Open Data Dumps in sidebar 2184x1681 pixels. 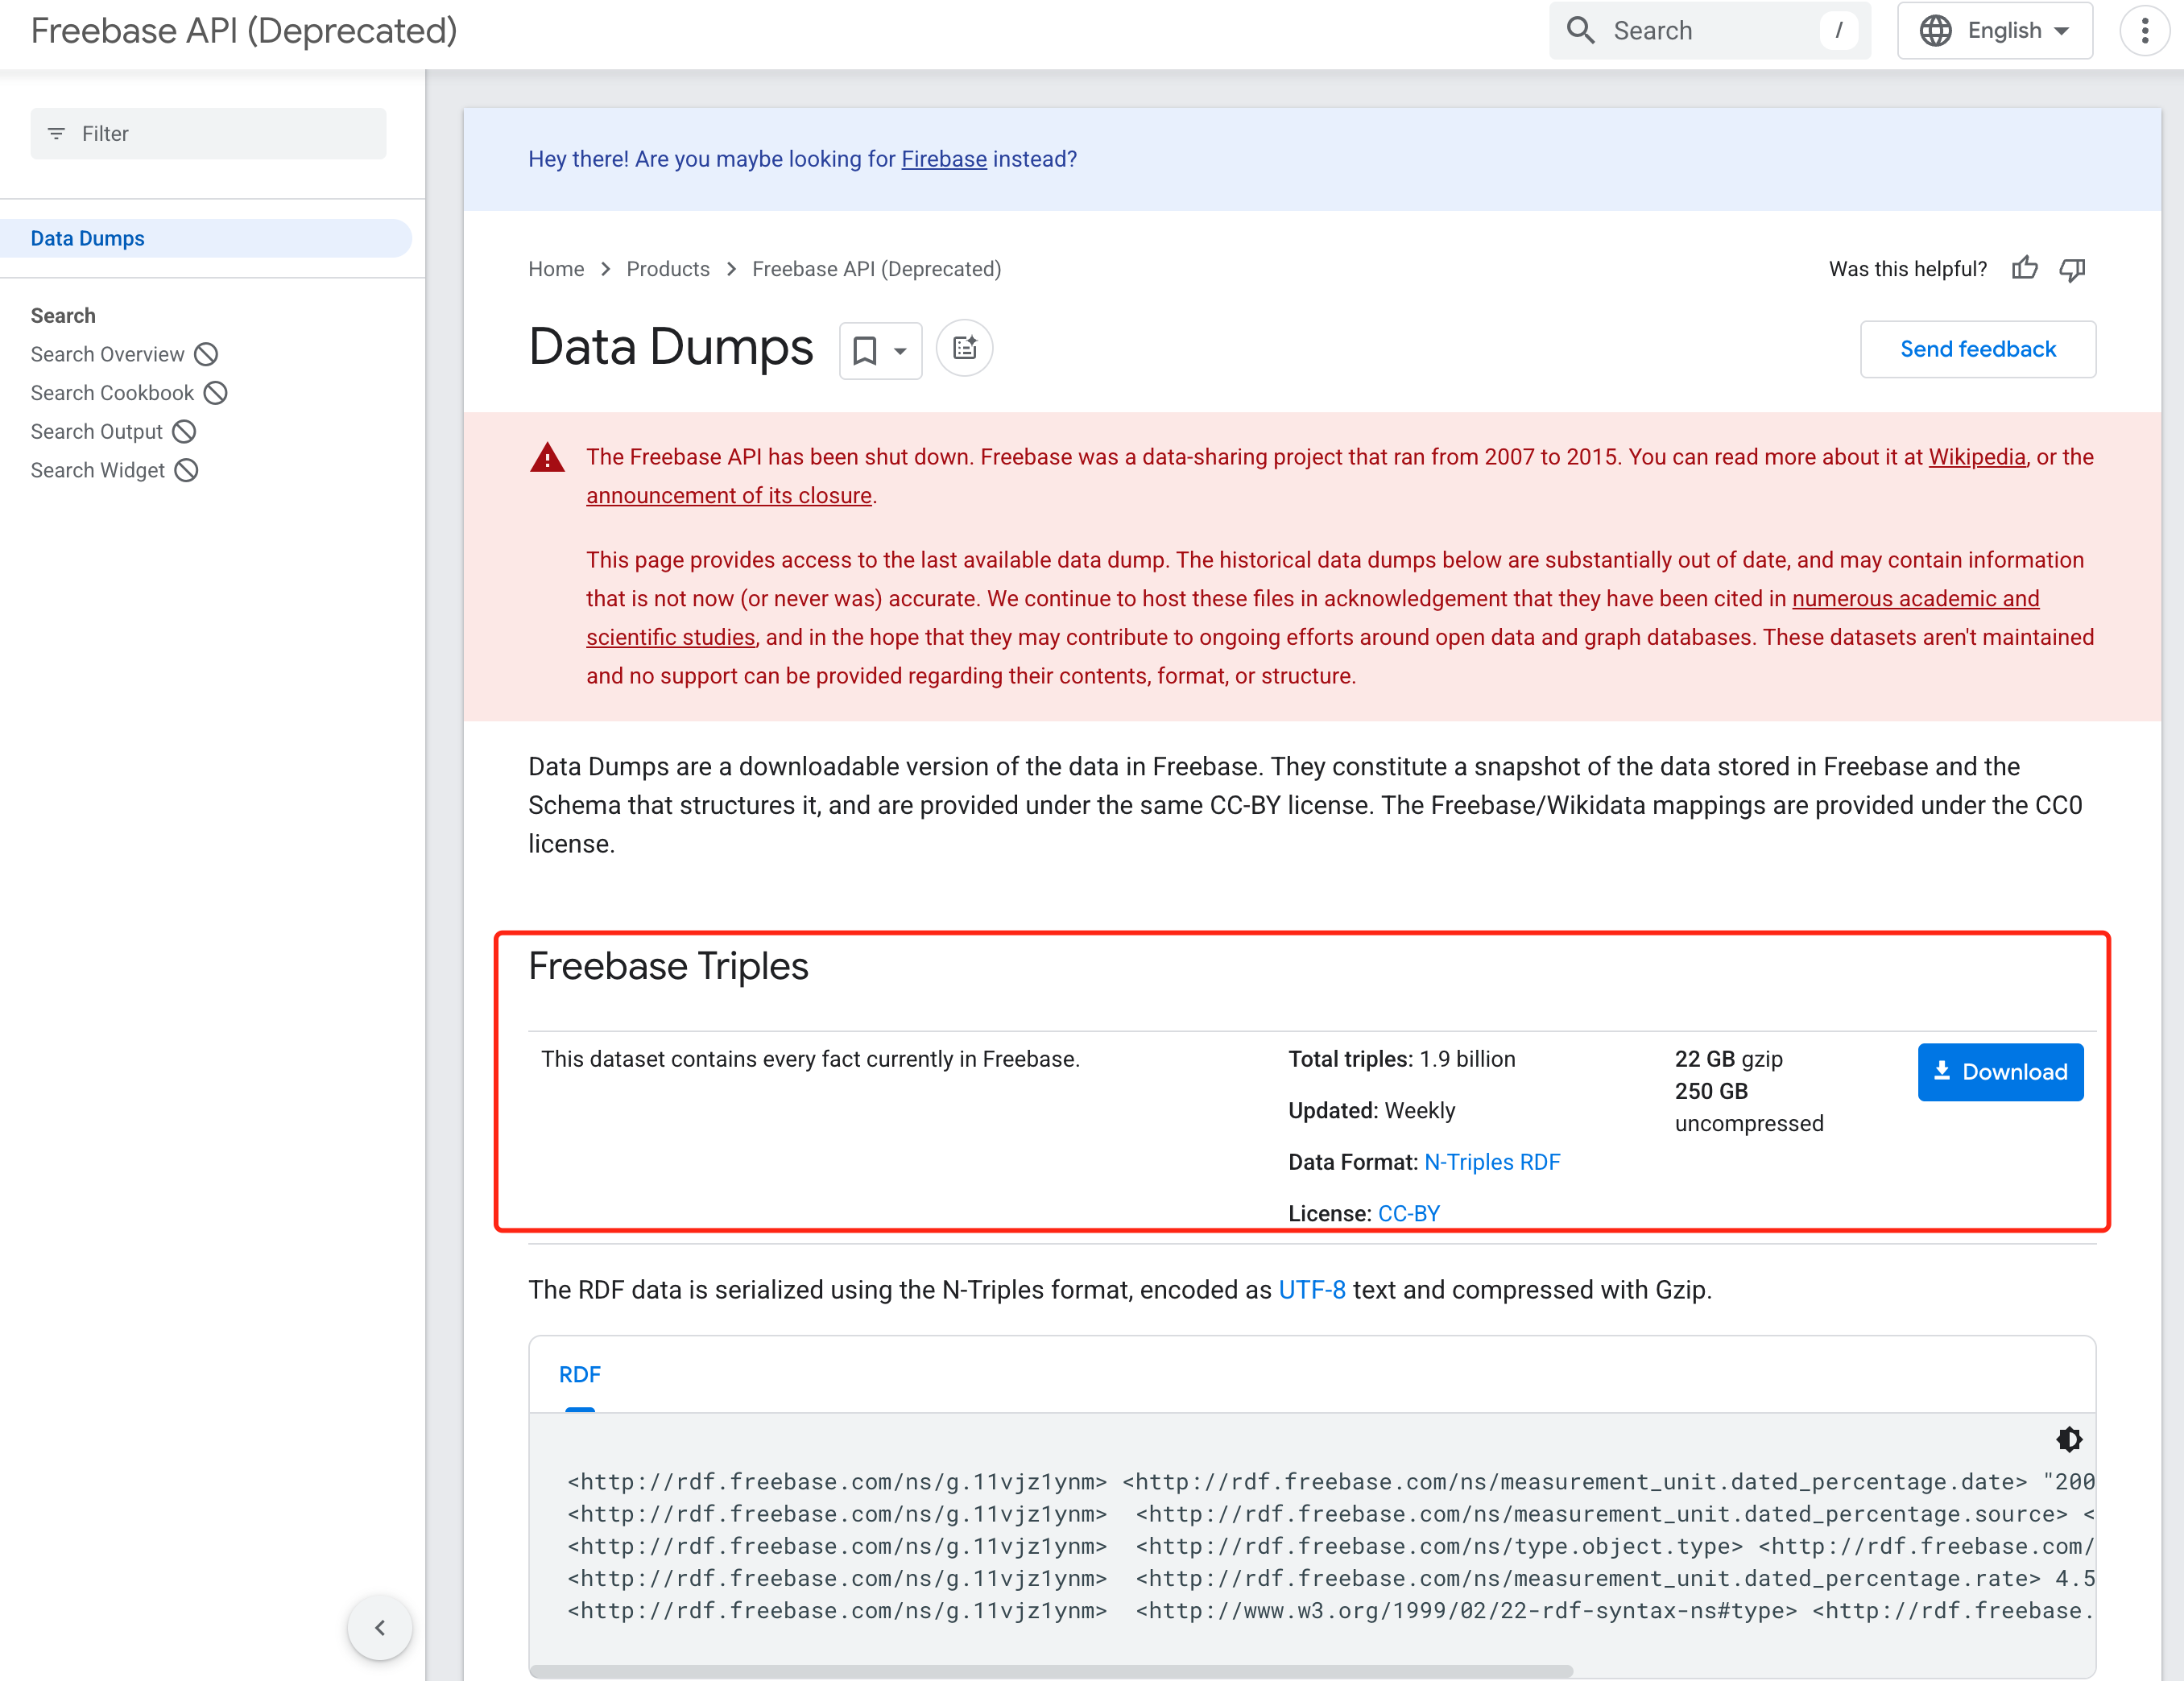[88, 238]
